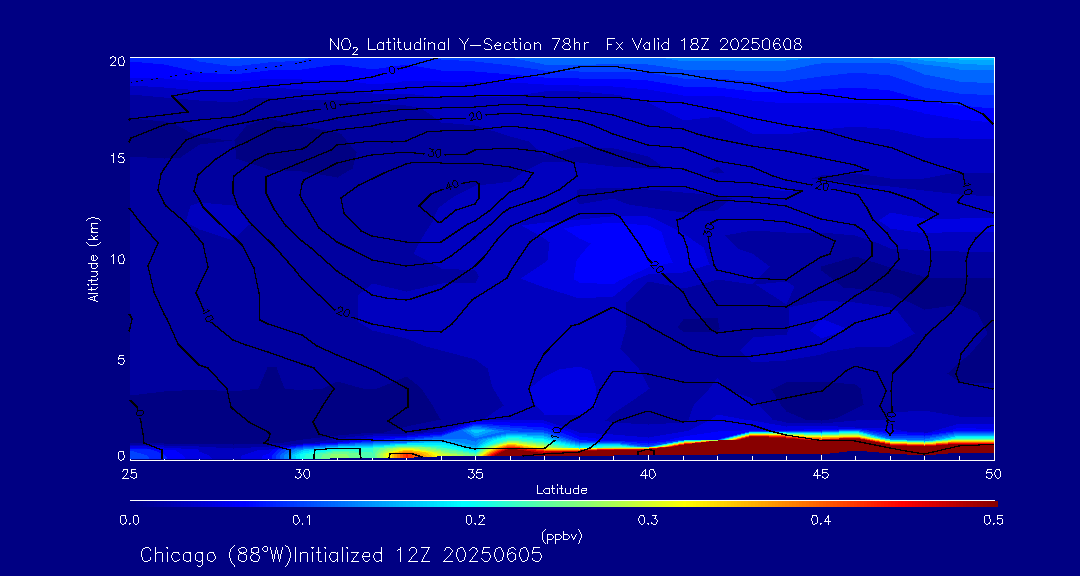Screen dimensions: 1080x576
Task: Click the plot title 'NO2 Latitudinal Y-Section 78hr'
Action: coord(460,45)
